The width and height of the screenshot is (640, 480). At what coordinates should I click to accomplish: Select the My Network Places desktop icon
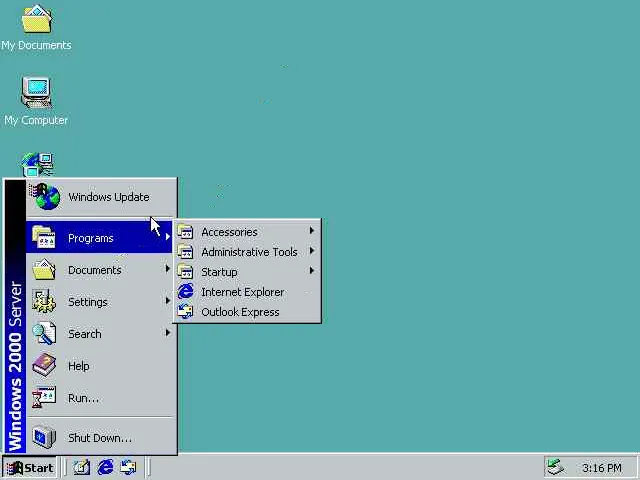[x=38, y=164]
